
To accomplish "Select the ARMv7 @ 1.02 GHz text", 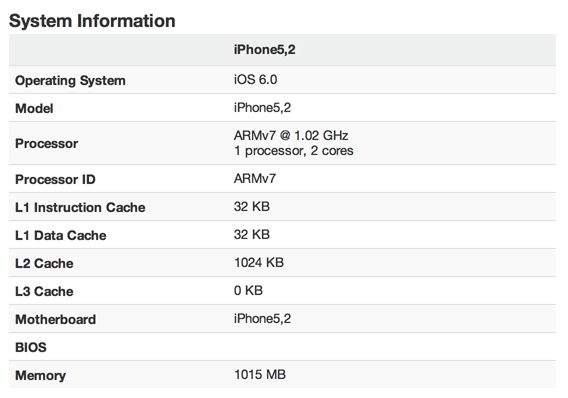I will tap(291, 135).
